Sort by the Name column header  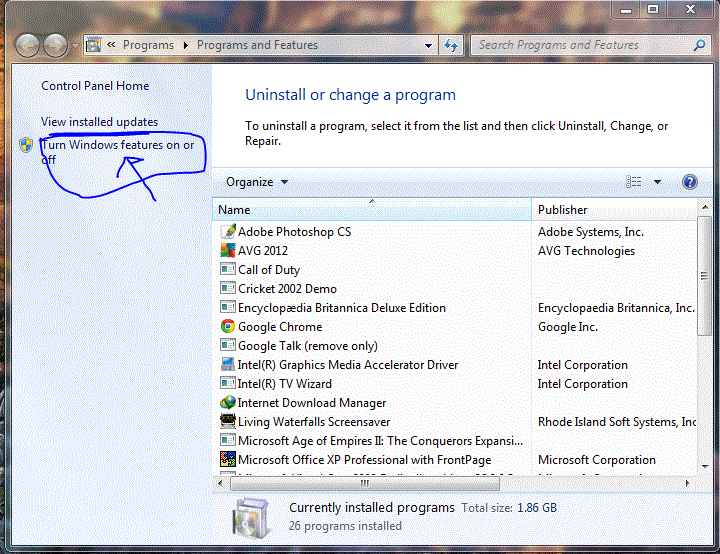[372, 209]
